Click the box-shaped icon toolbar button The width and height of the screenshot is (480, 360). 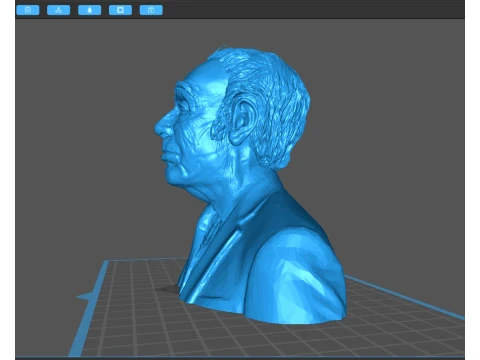click(x=151, y=10)
